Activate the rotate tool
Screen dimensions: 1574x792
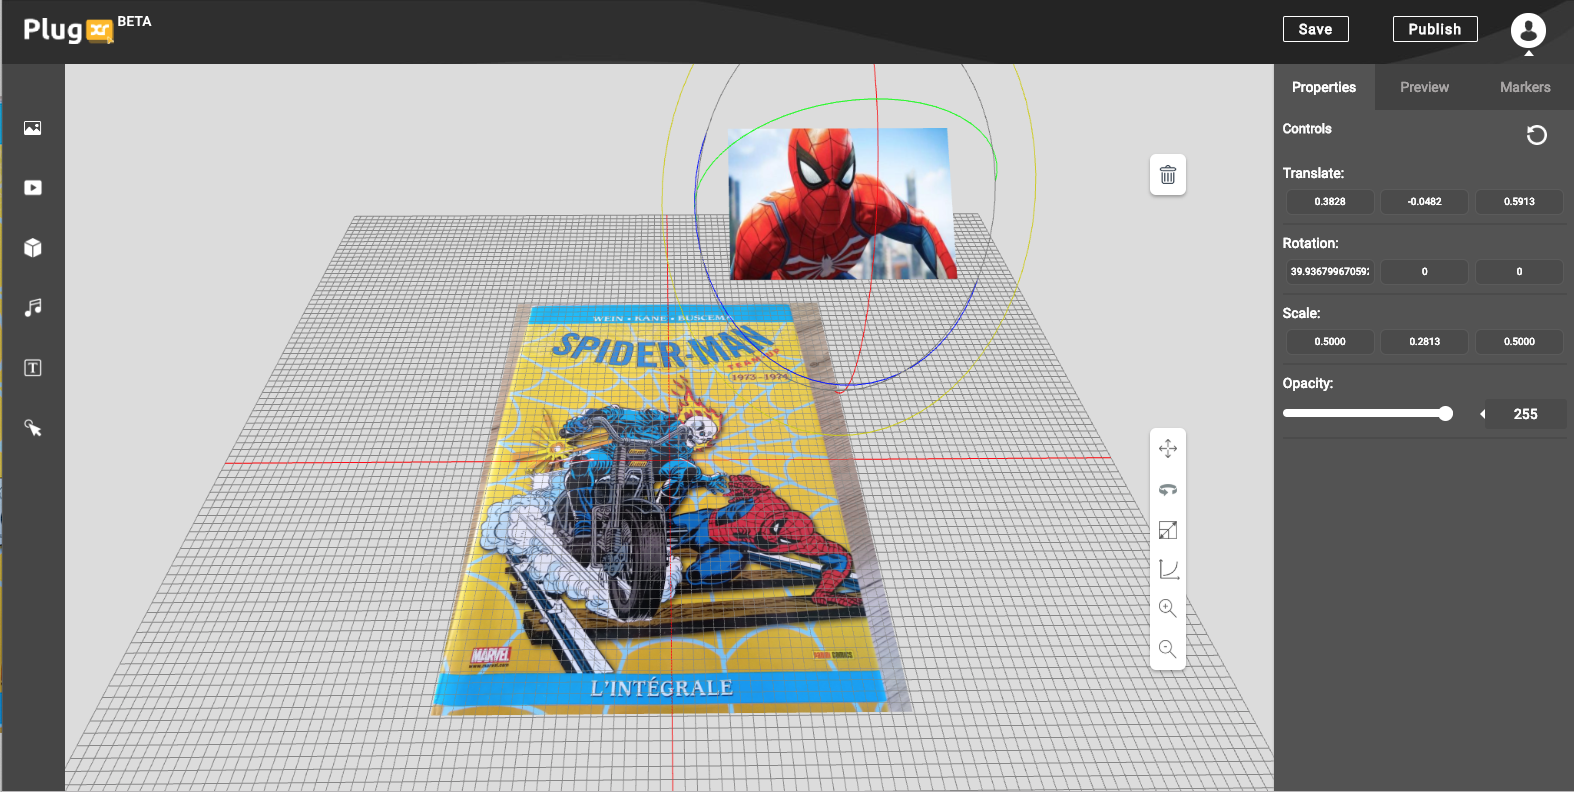click(x=1168, y=490)
